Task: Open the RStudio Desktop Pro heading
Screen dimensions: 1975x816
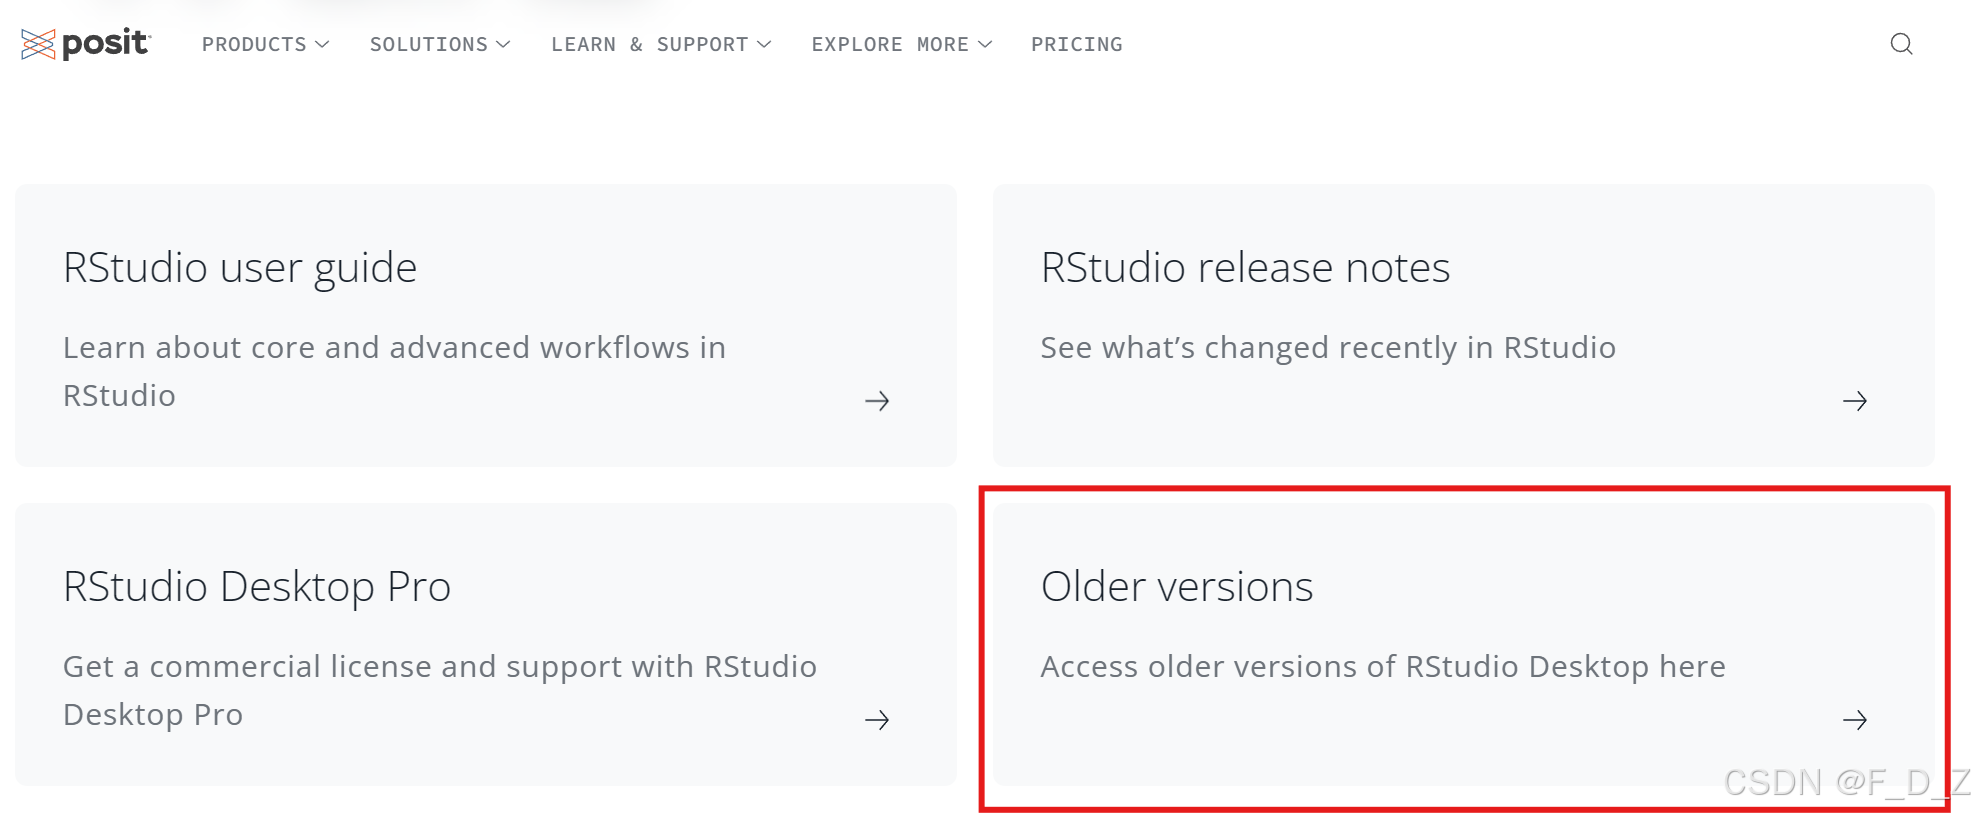Action: pyautogui.click(x=257, y=587)
